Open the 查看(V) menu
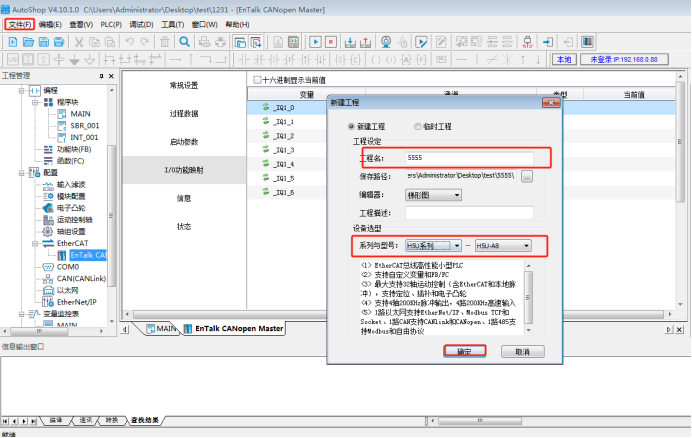This screenshot has width=692, height=438. [x=81, y=24]
